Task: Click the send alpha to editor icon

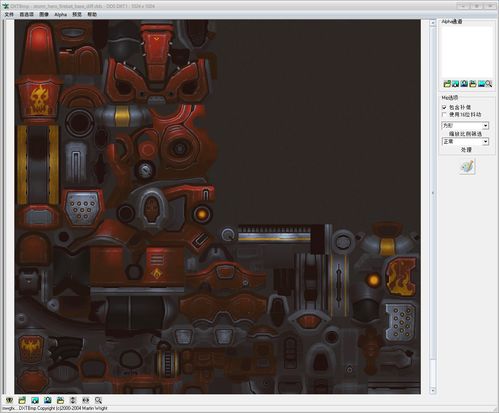Action: click(x=464, y=84)
